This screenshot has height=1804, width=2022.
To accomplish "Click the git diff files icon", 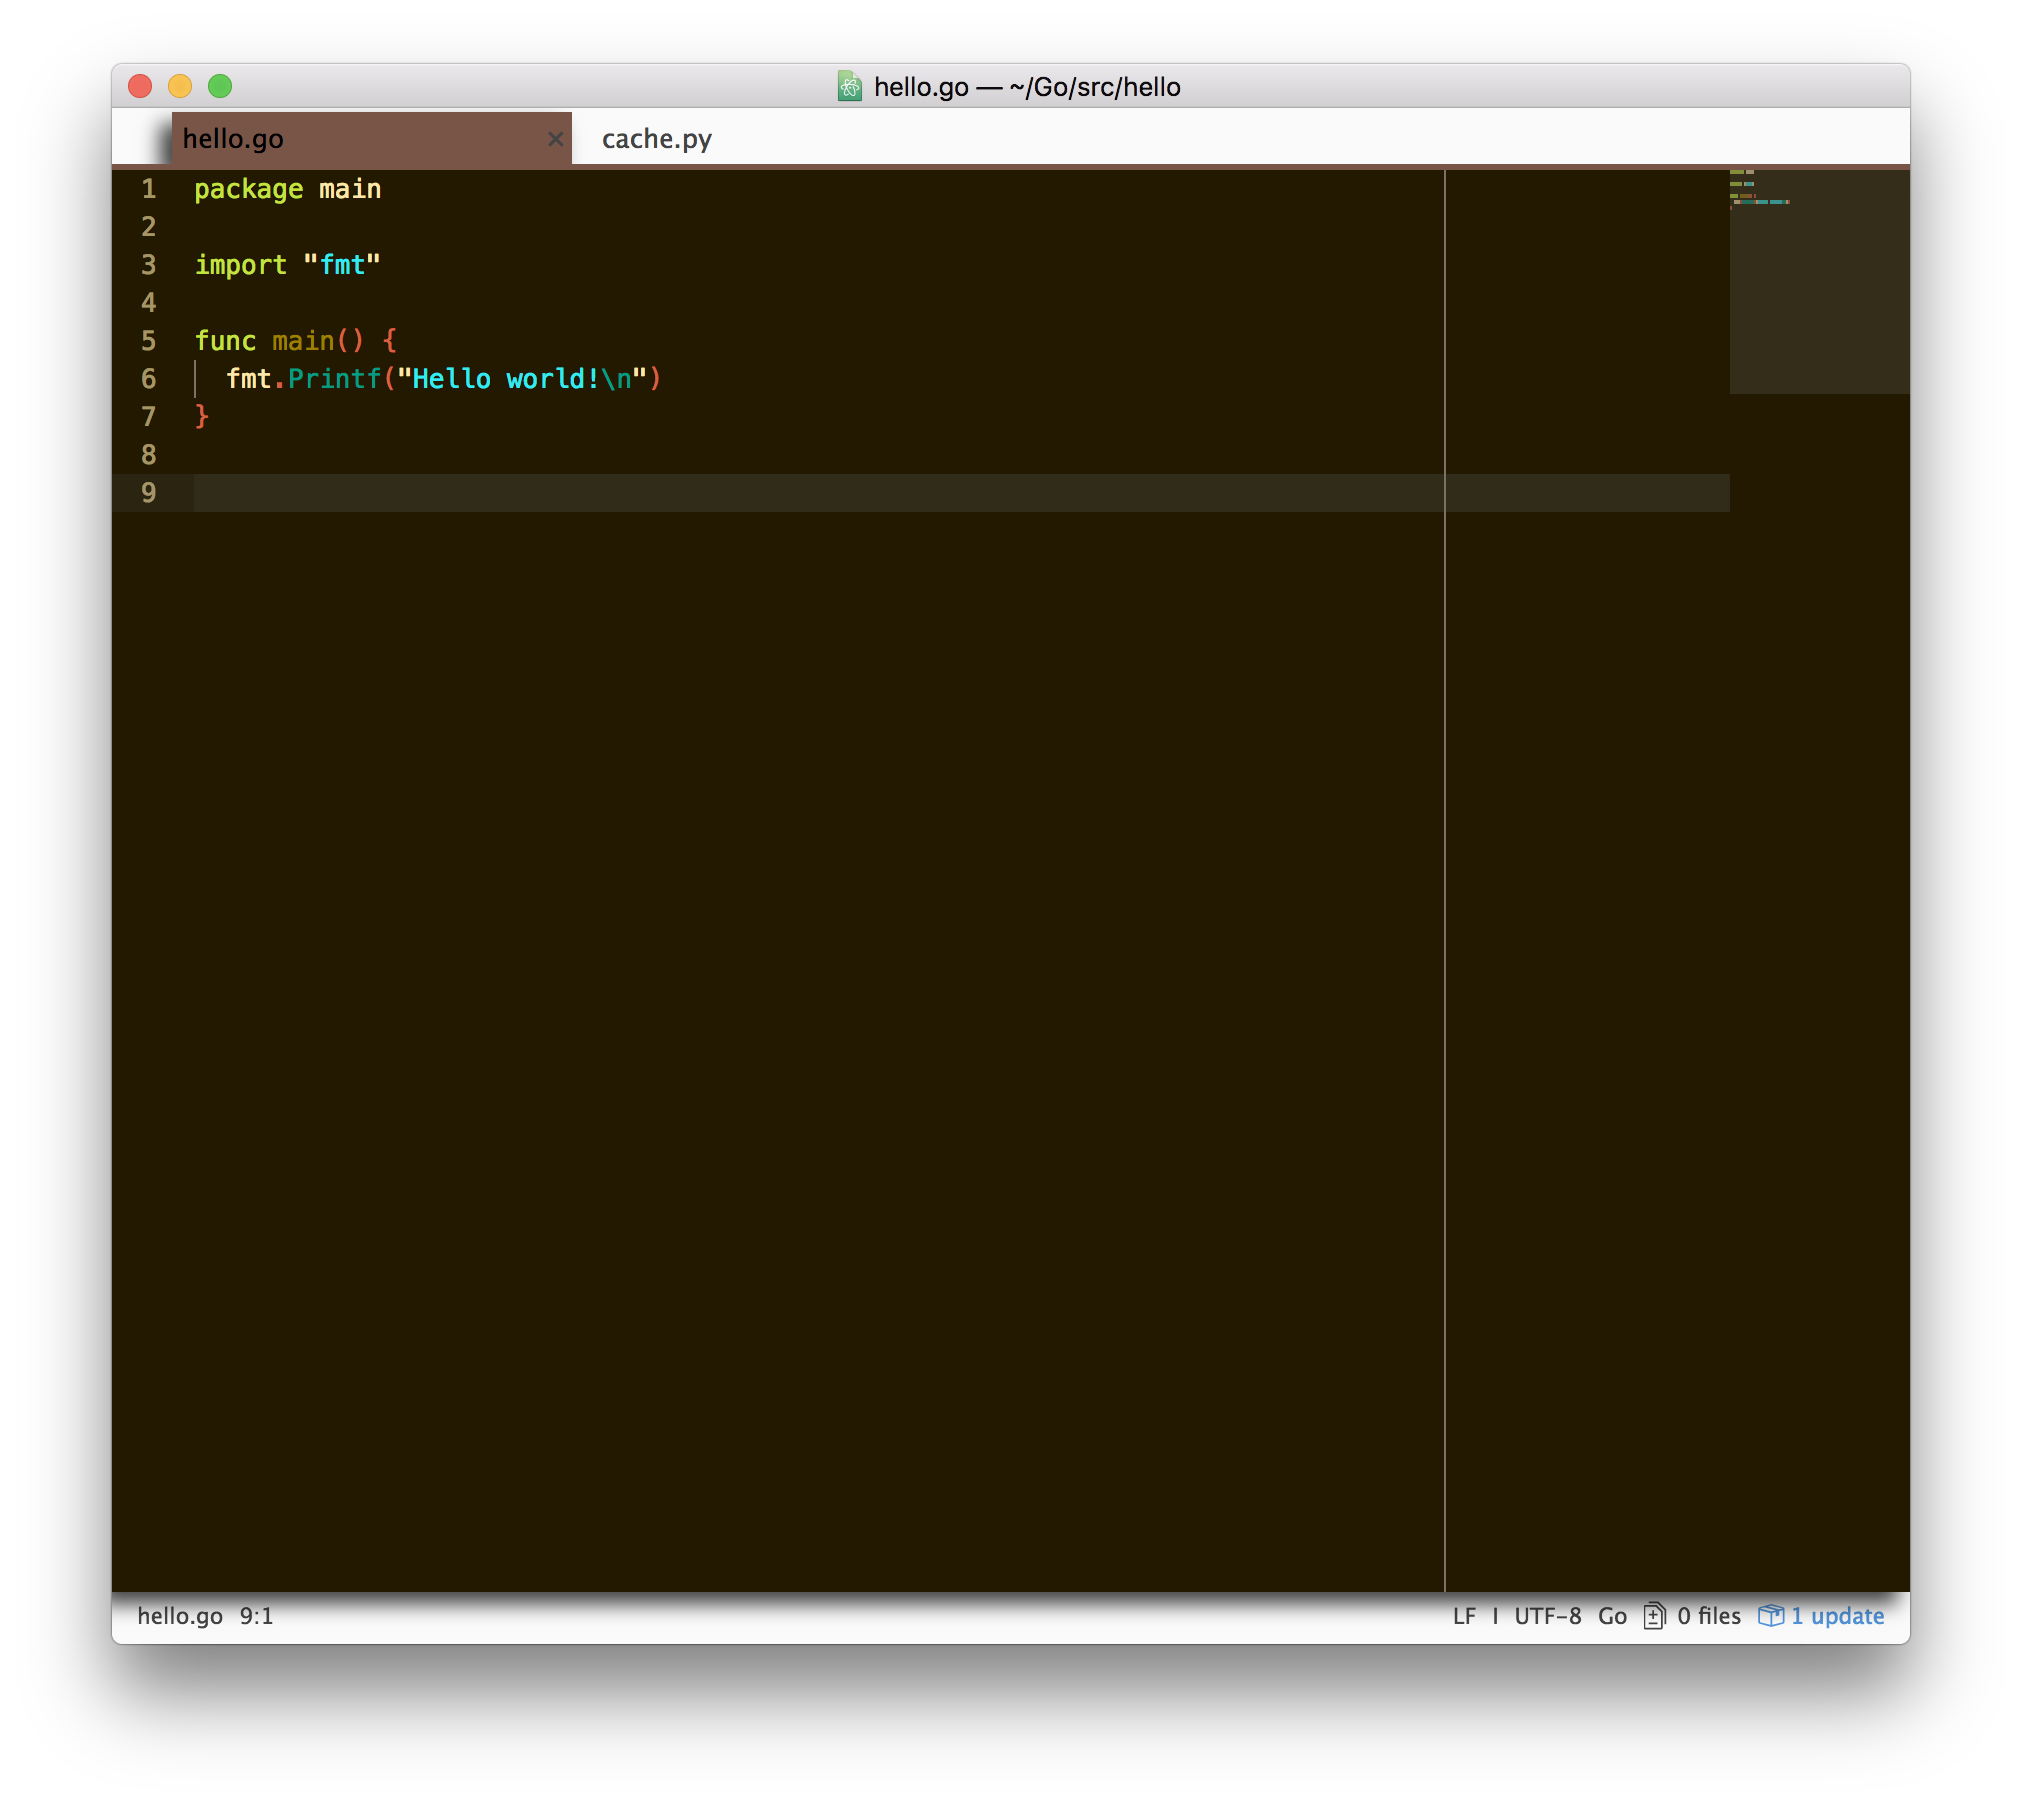I will [x=1654, y=1616].
